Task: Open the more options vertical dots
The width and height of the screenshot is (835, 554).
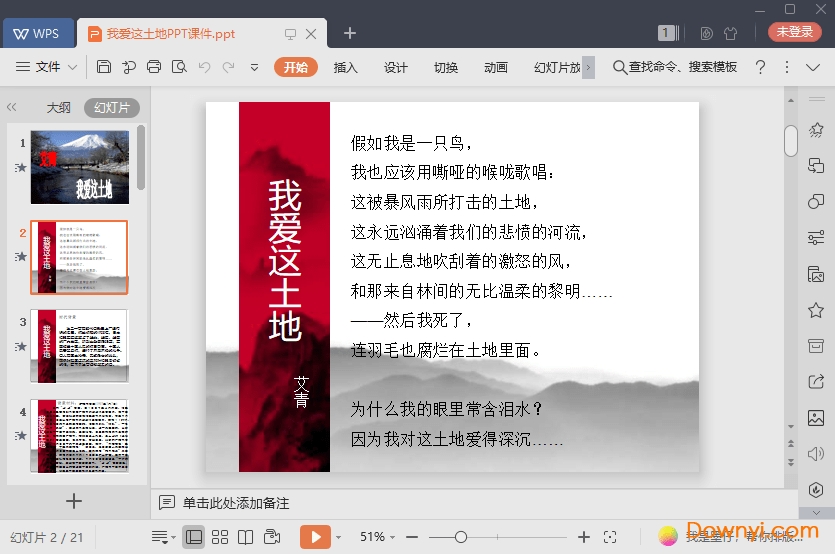Action: coord(787,67)
